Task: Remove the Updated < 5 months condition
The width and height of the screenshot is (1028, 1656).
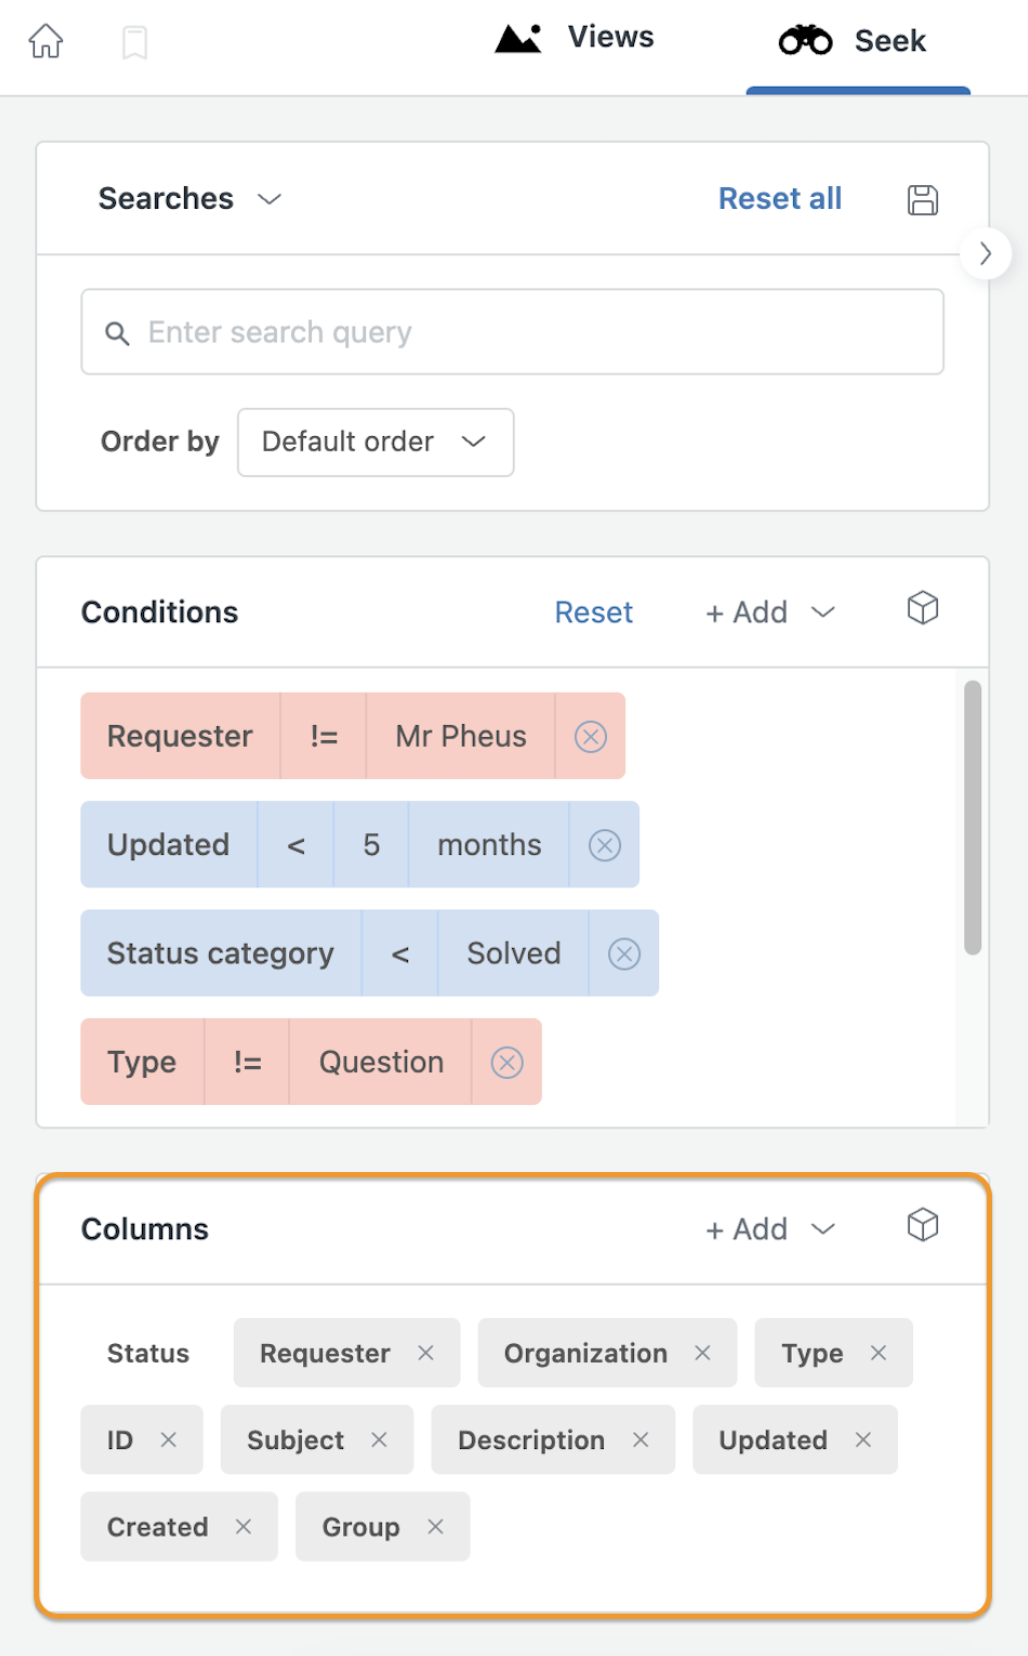Action: 604,845
